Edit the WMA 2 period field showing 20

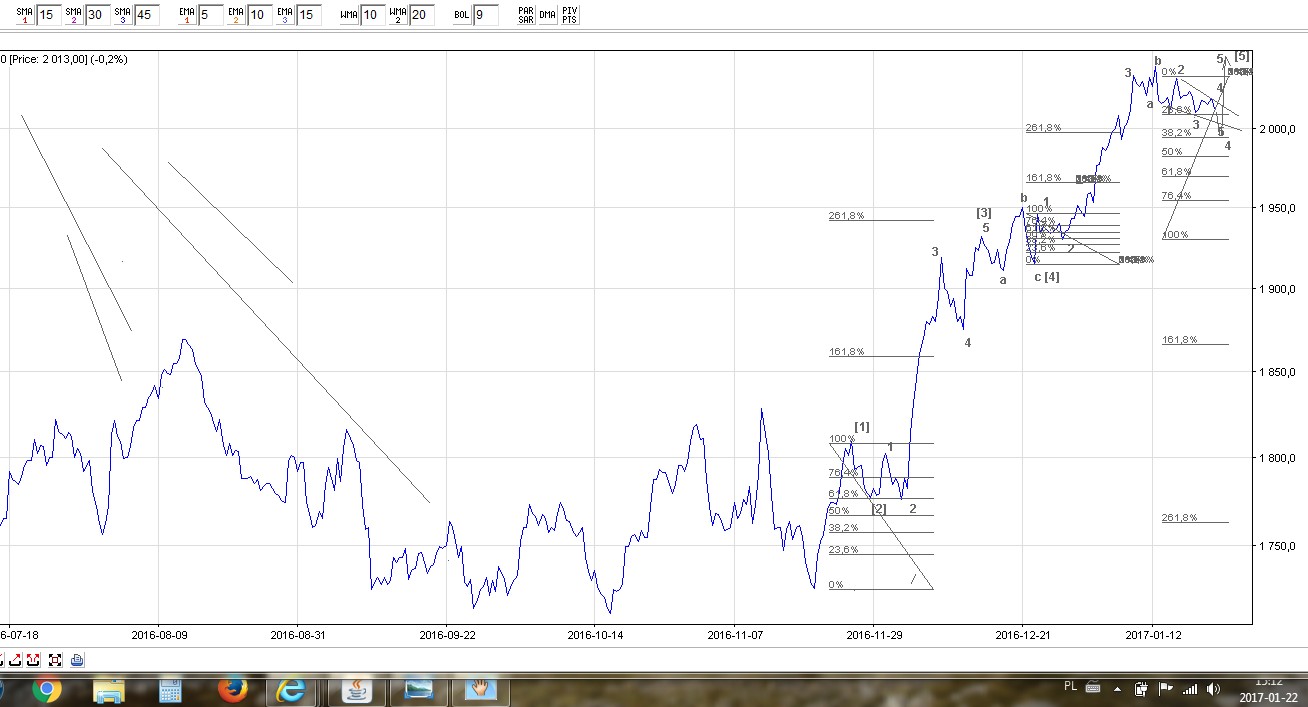click(x=421, y=15)
